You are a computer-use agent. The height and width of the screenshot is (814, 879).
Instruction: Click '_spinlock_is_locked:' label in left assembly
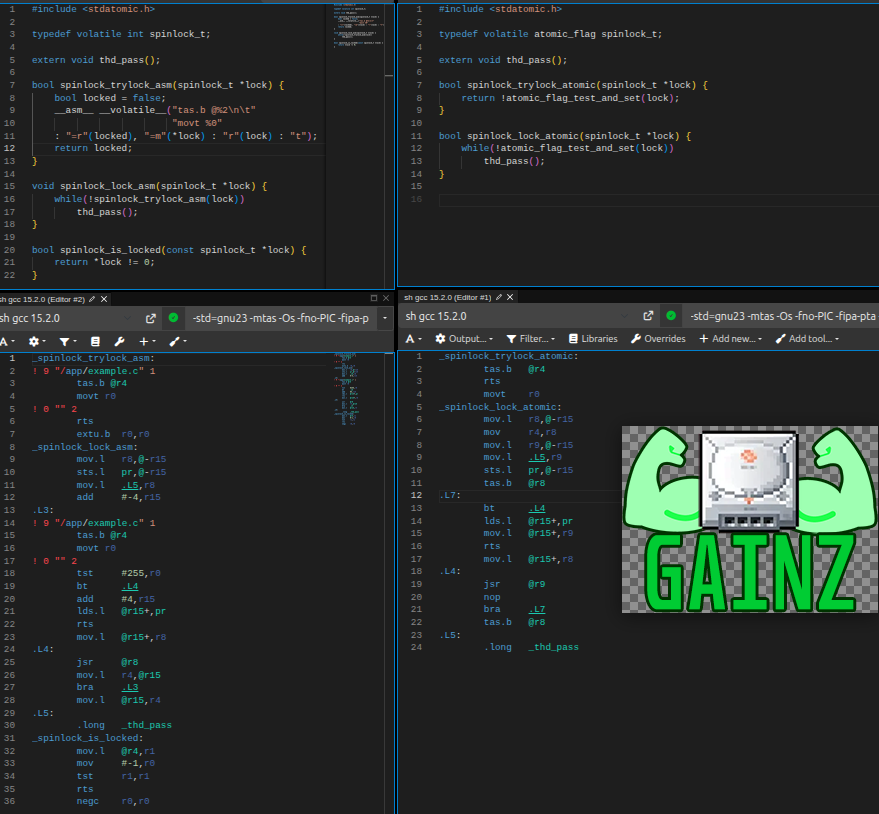pyautogui.click(x=87, y=738)
